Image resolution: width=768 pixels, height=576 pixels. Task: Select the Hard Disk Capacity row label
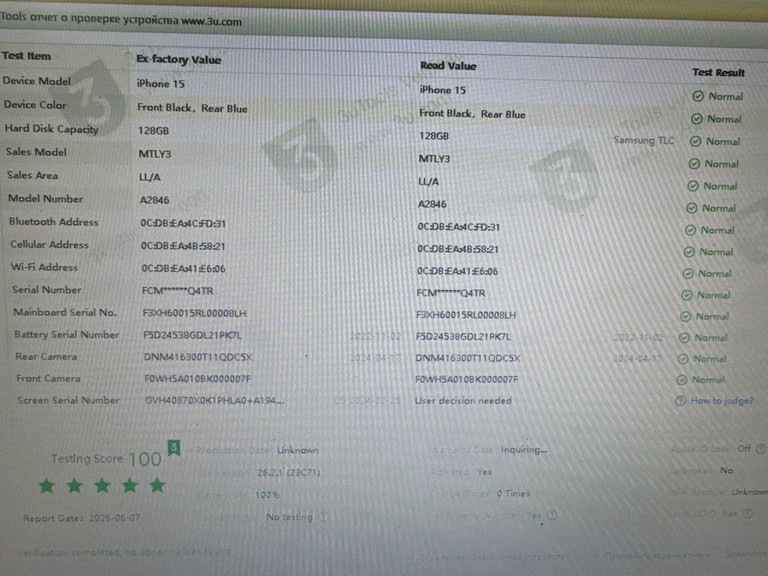[x=51, y=129]
